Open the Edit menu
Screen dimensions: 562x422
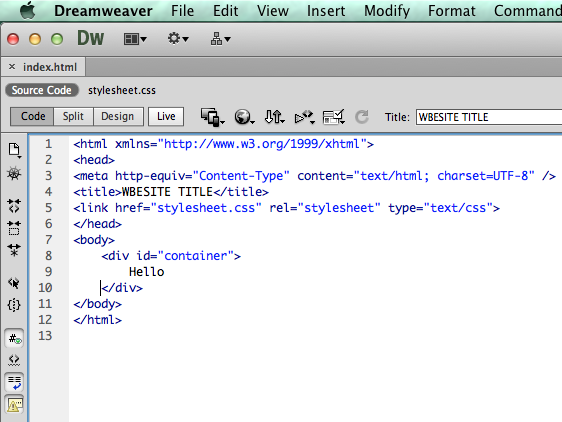tap(225, 11)
